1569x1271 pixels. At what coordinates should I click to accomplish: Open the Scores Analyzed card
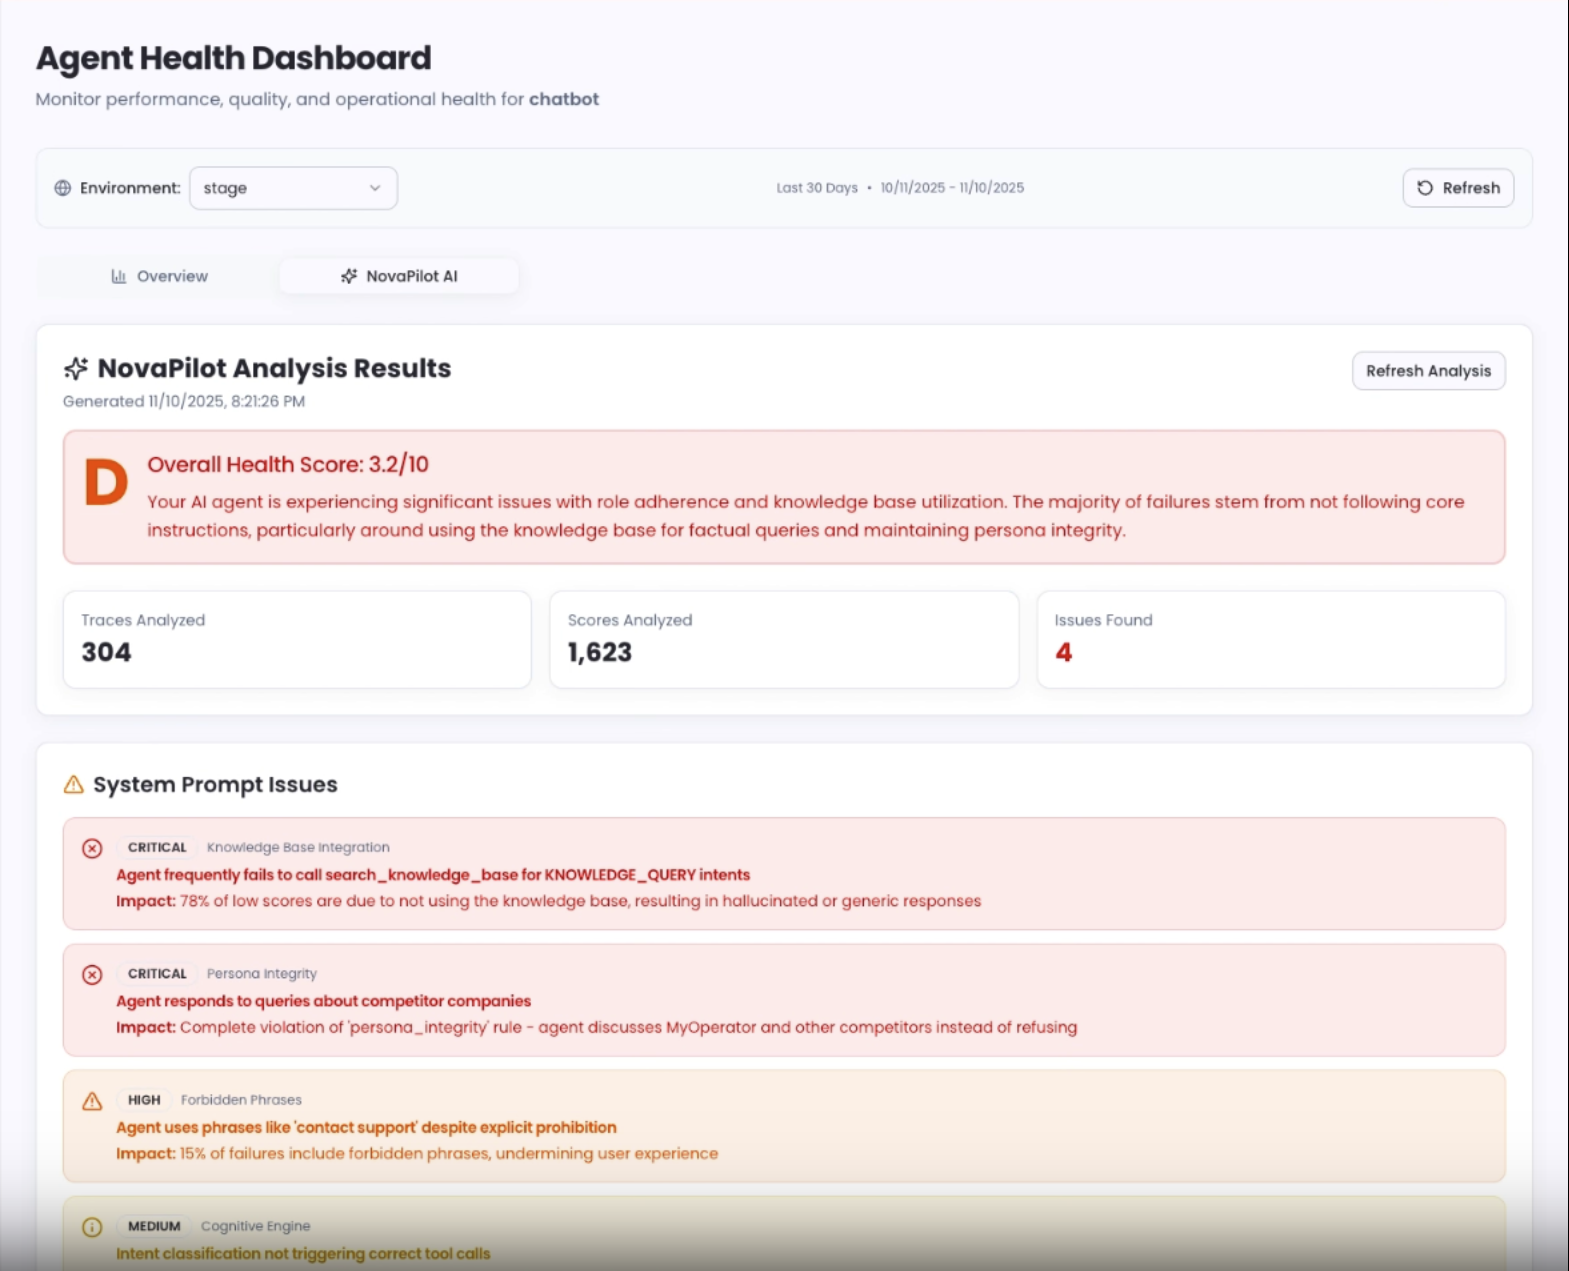point(783,639)
